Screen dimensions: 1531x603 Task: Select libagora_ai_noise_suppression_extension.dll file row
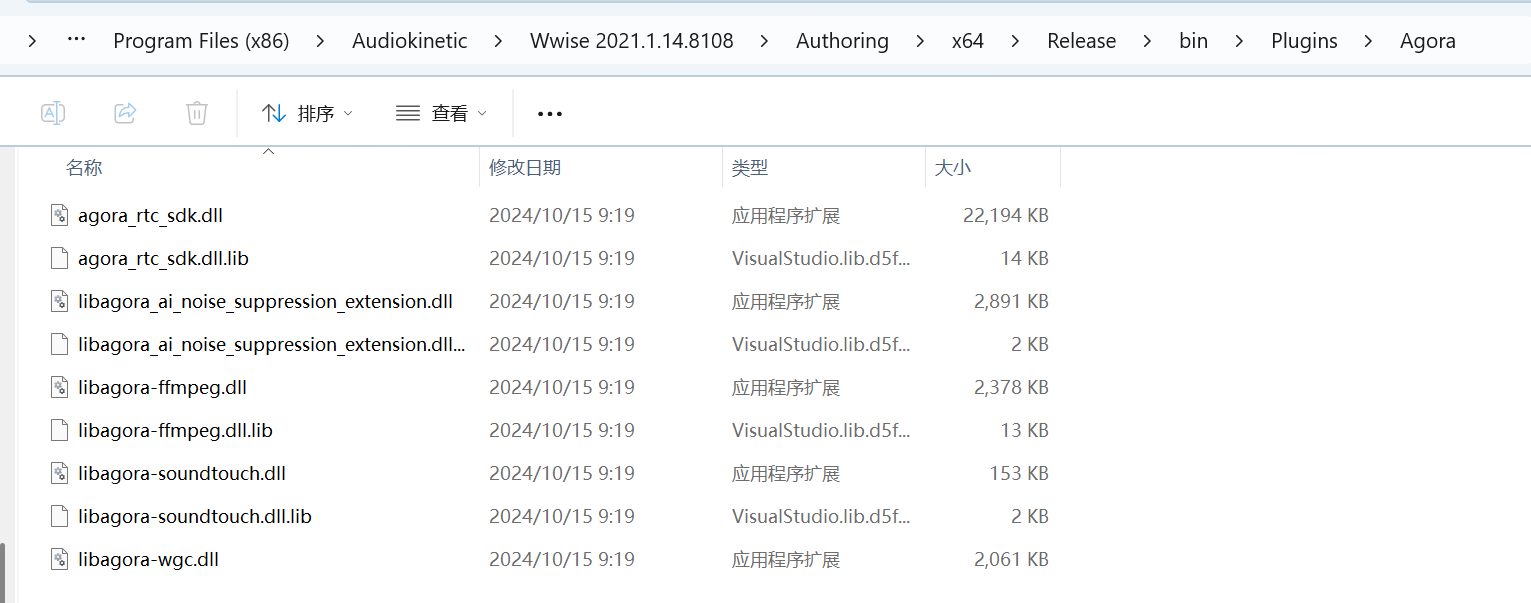point(265,301)
